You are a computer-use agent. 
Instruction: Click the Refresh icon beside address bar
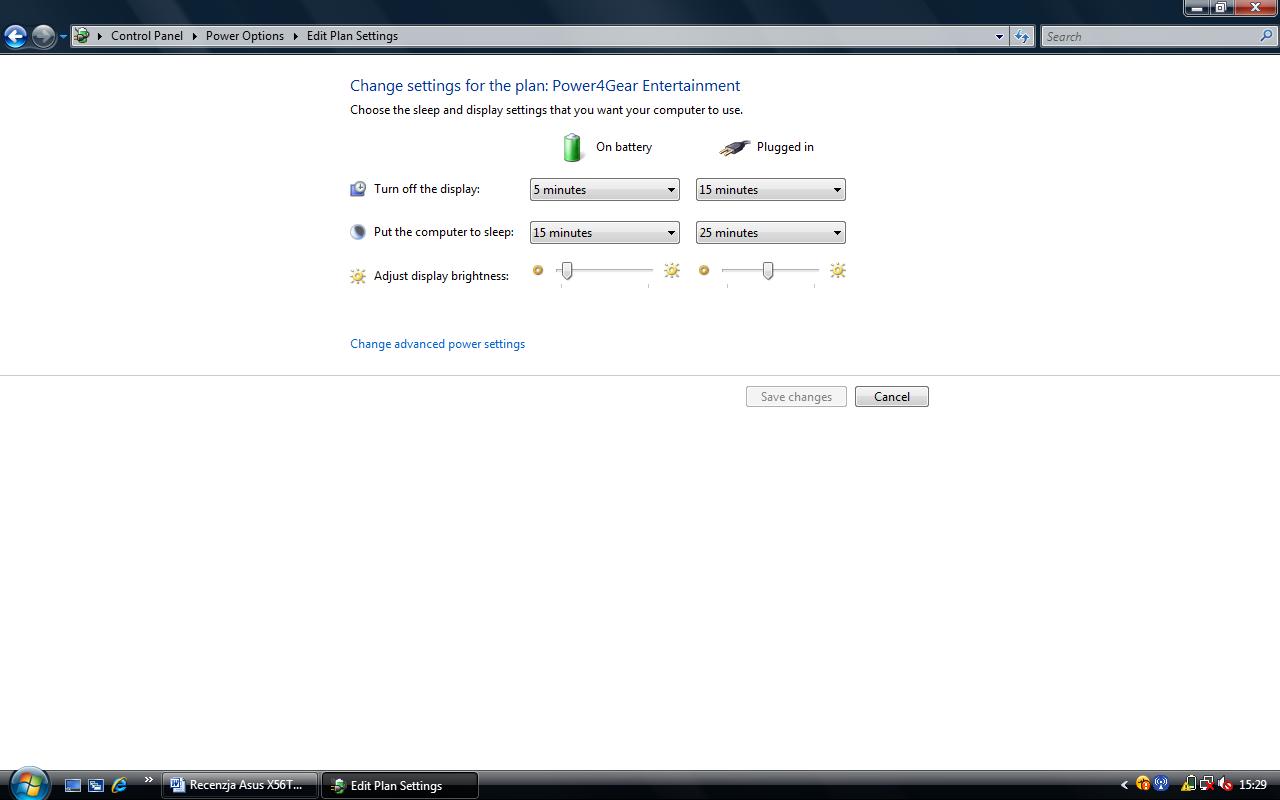click(x=1021, y=37)
